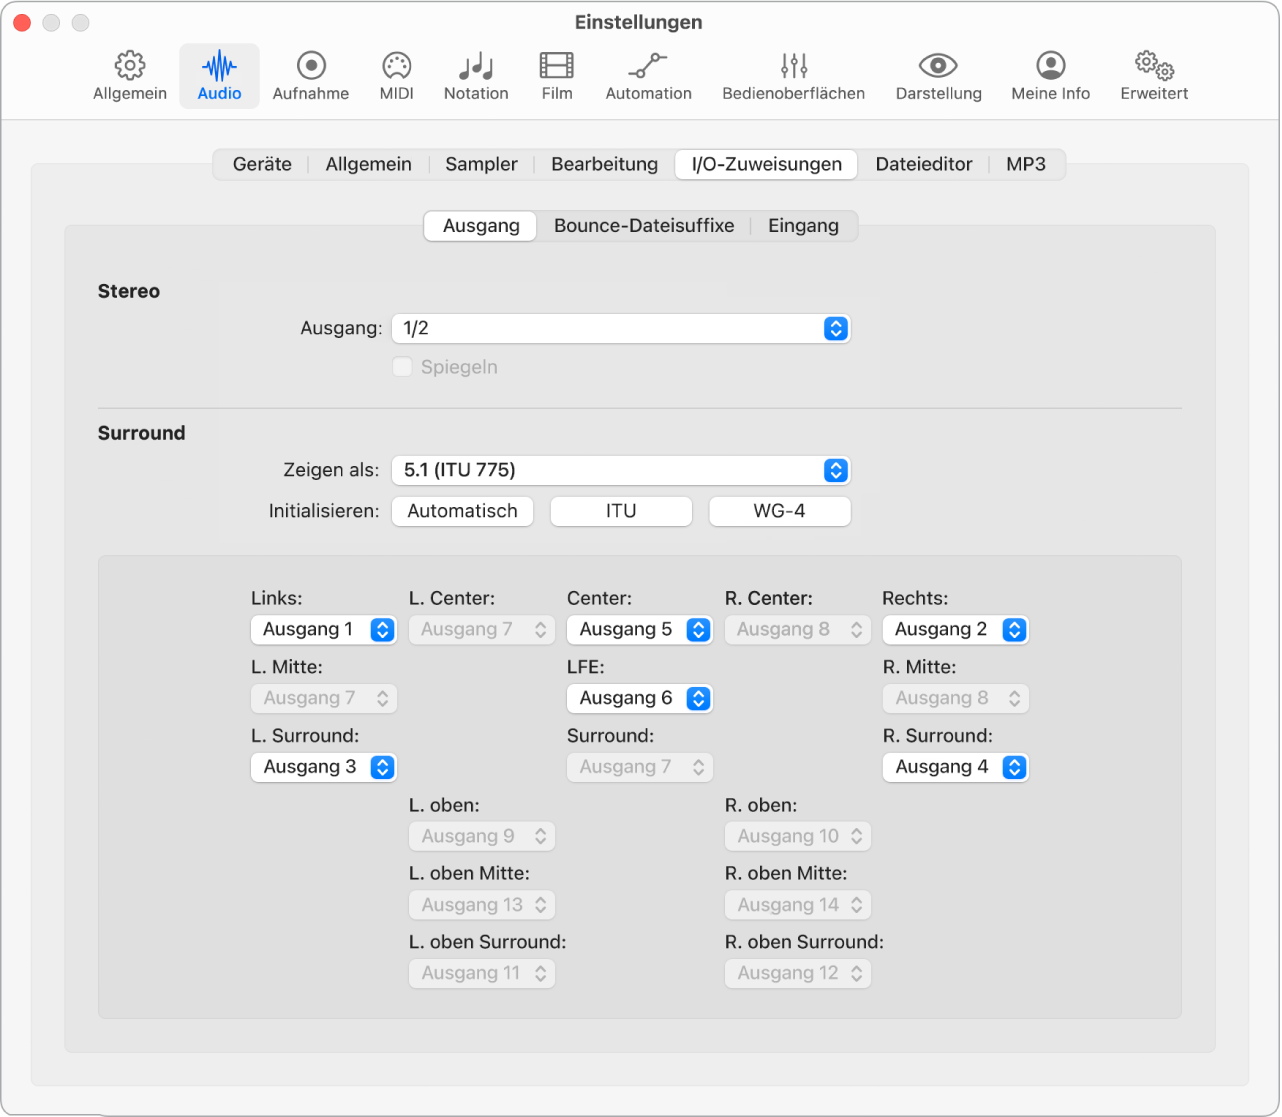Click the ITU initialize button
The height and width of the screenshot is (1117, 1282).
click(621, 511)
